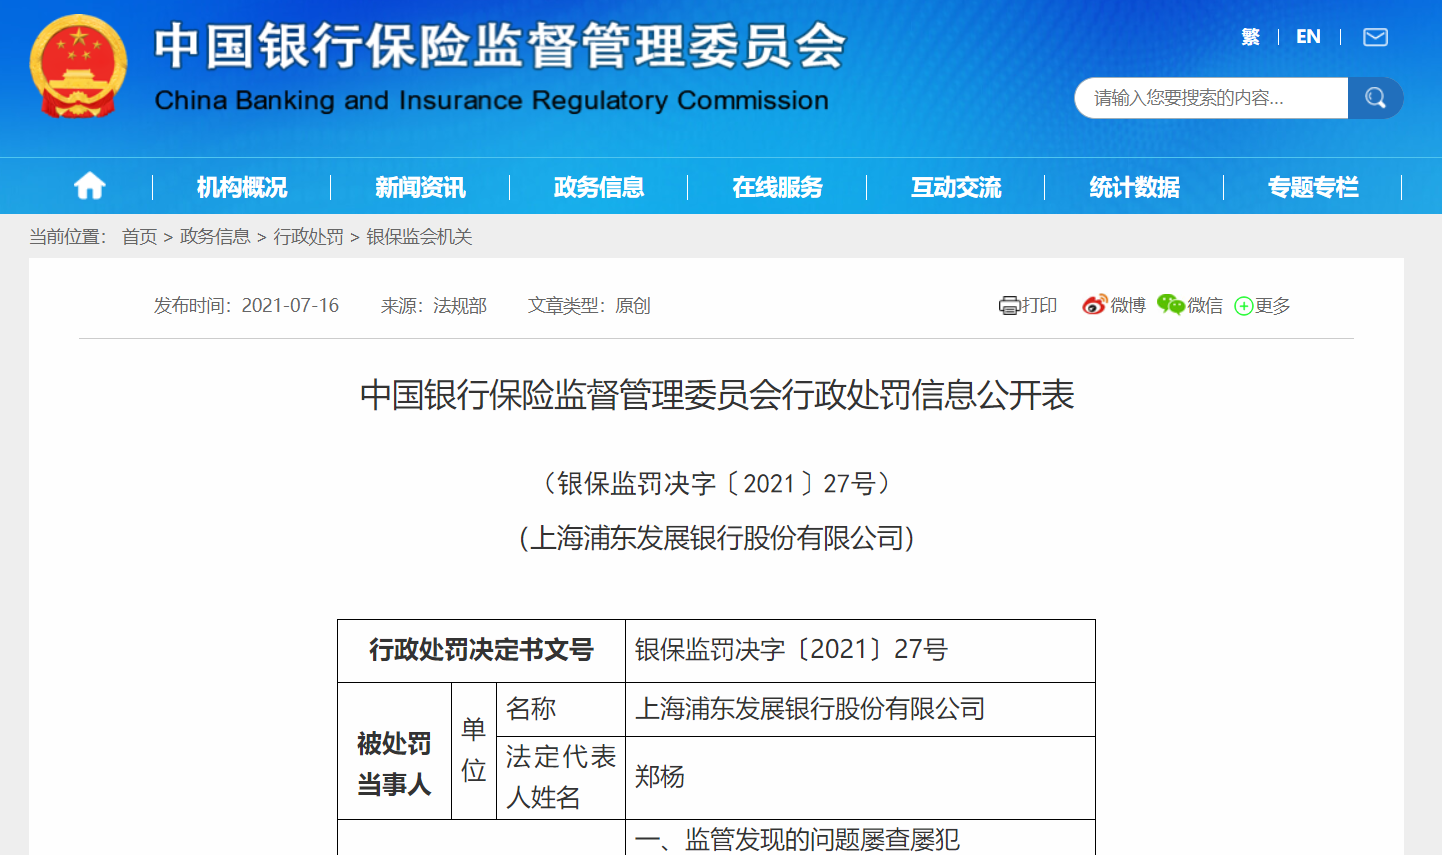Image resolution: width=1442 pixels, height=855 pixels.
Task: Click the 单位 table cell
Action: (x=474, y=750)
